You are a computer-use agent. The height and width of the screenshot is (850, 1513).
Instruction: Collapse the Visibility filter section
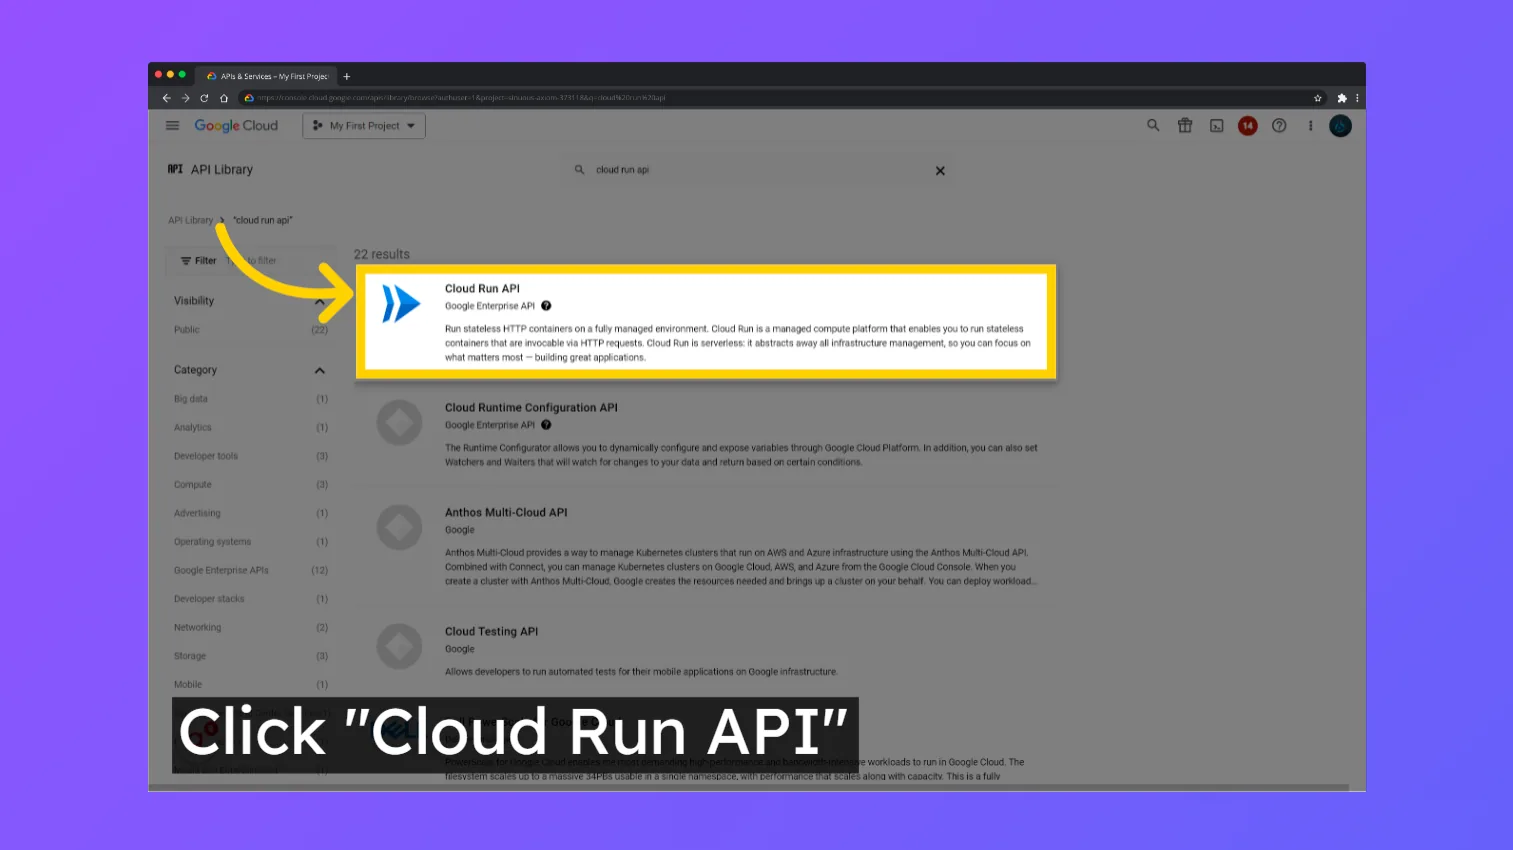point(320,301)
